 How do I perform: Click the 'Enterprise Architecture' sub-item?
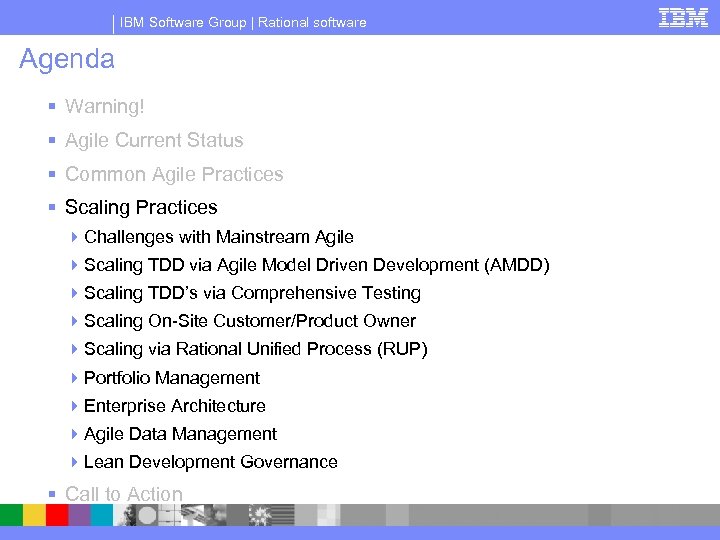[174, 406]
